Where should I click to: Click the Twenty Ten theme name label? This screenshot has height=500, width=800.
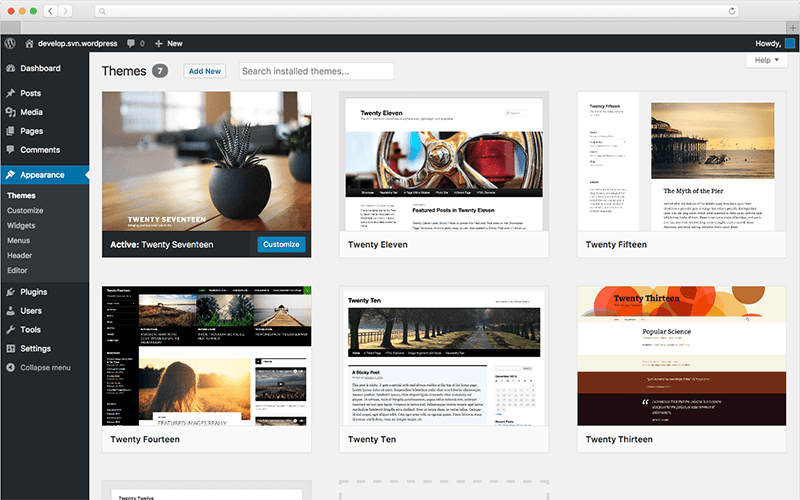click(x=372, y=439)
